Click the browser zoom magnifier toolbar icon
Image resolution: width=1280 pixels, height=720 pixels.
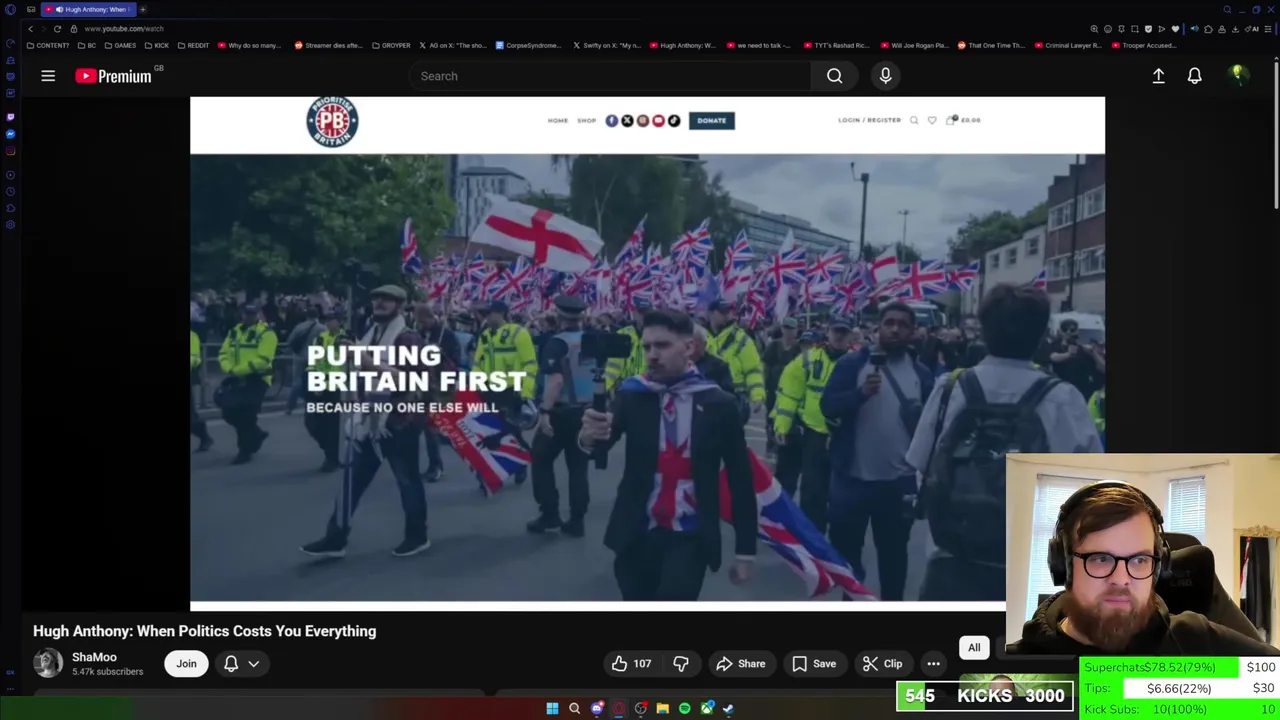click(x=1094, y=29)
